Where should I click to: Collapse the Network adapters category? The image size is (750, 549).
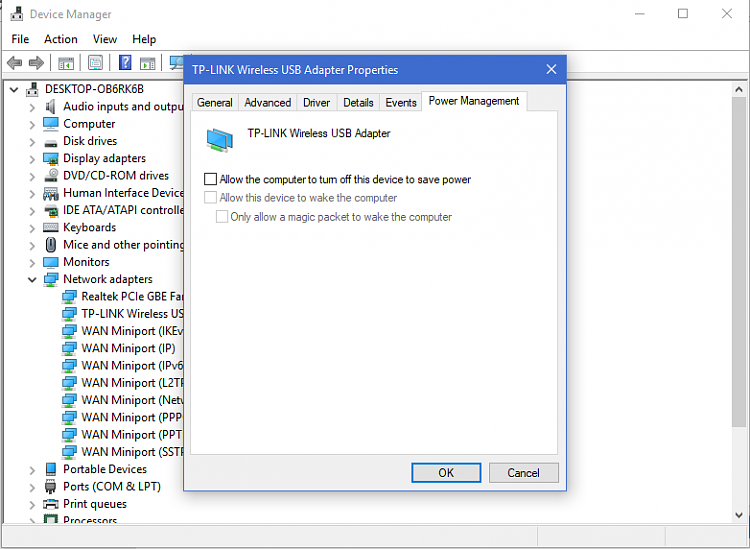(33, 279)
